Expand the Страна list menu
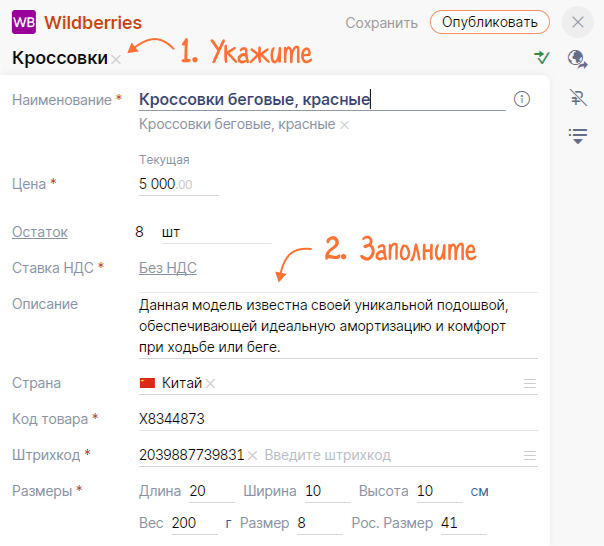The image size is (604, 546). click(530, 384)
